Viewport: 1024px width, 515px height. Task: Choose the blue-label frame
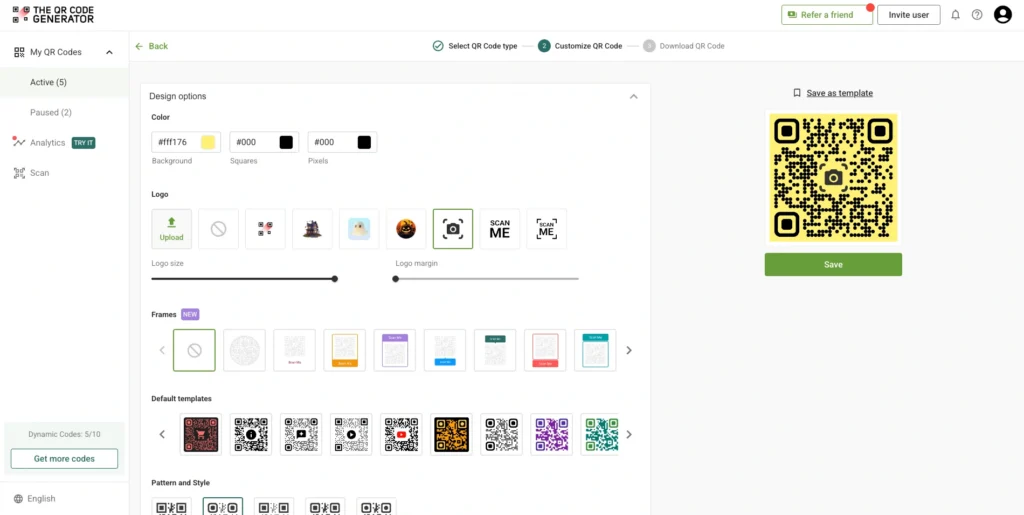(445, 350)
